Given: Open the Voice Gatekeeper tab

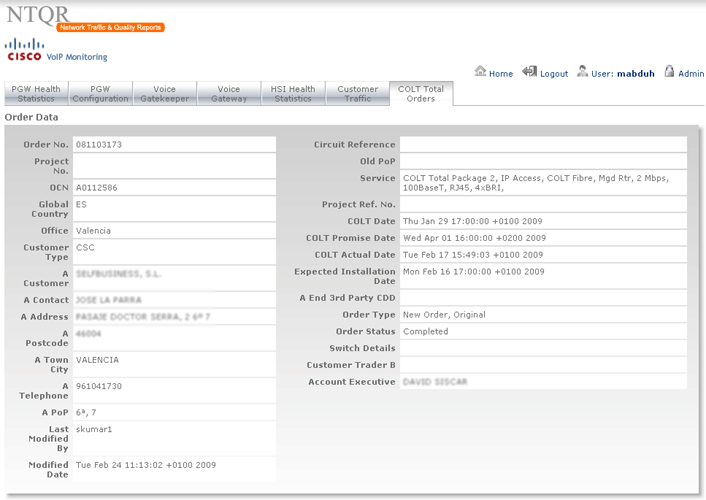Looking at the screenshot, I should [164, 94].
